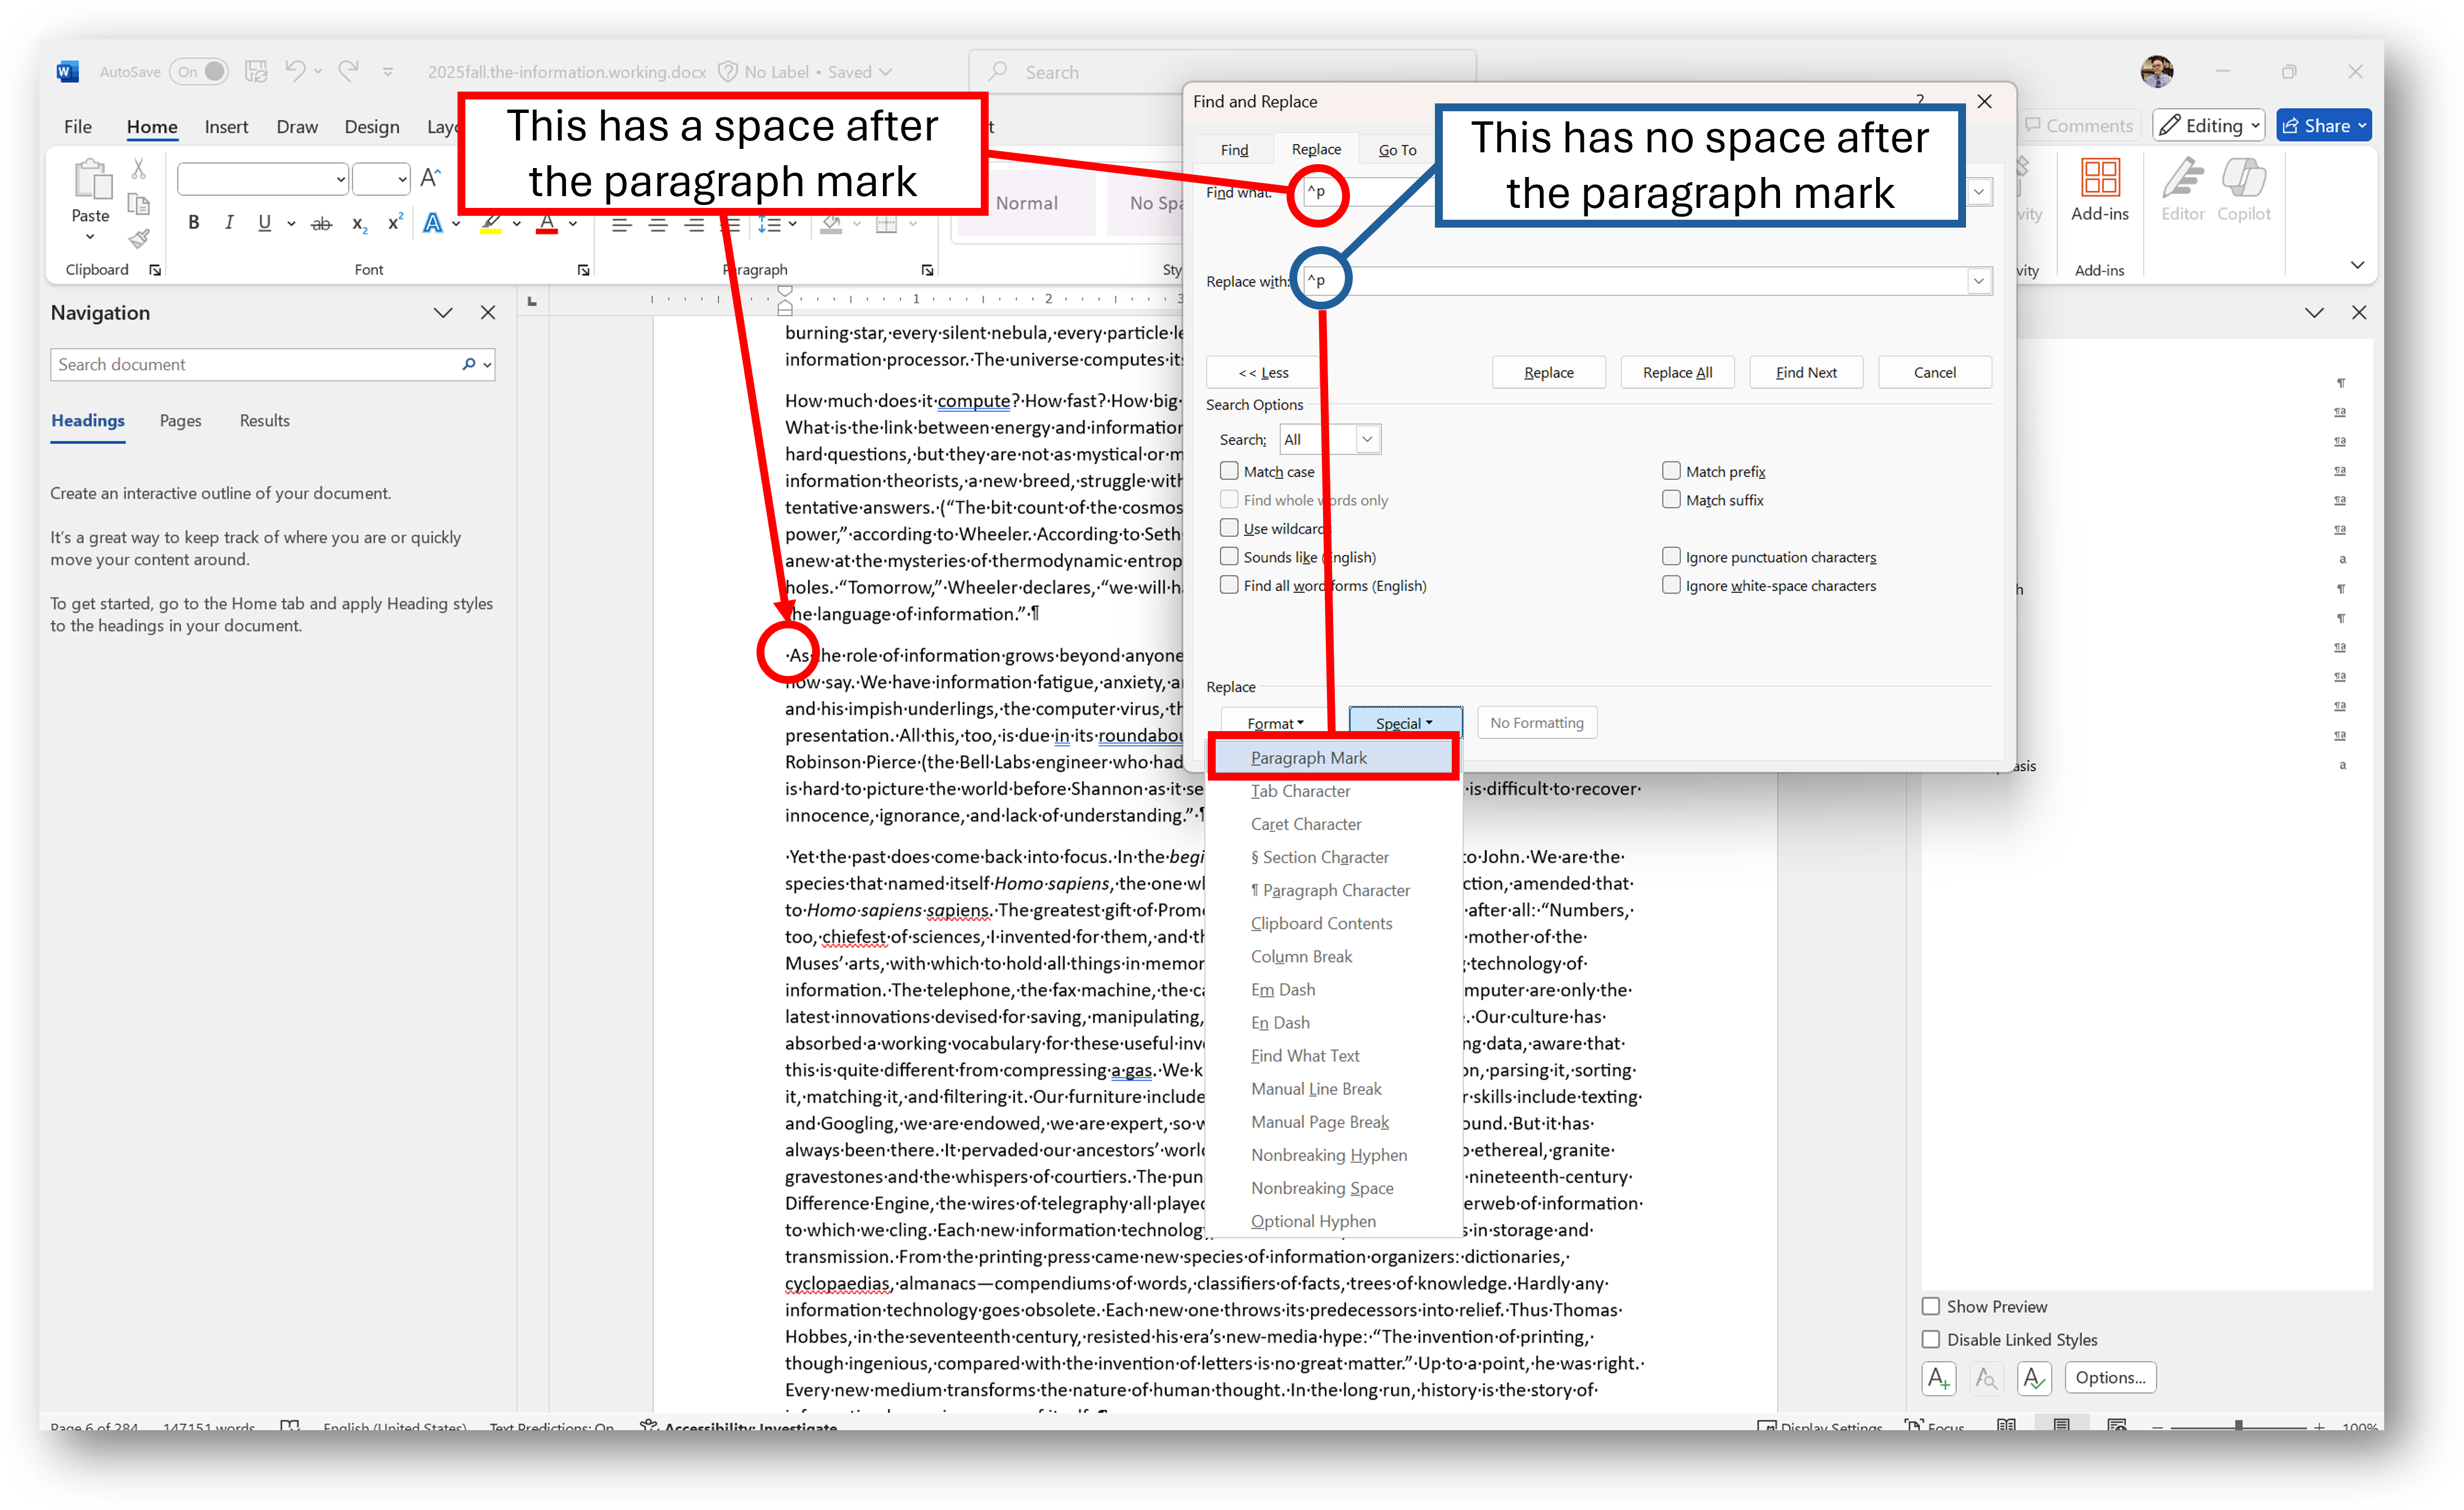Viewport: 2464px width, 1510px height.
Task: Check Use wildcards option
Action: pyautogui.click(x=1229, y=528)
